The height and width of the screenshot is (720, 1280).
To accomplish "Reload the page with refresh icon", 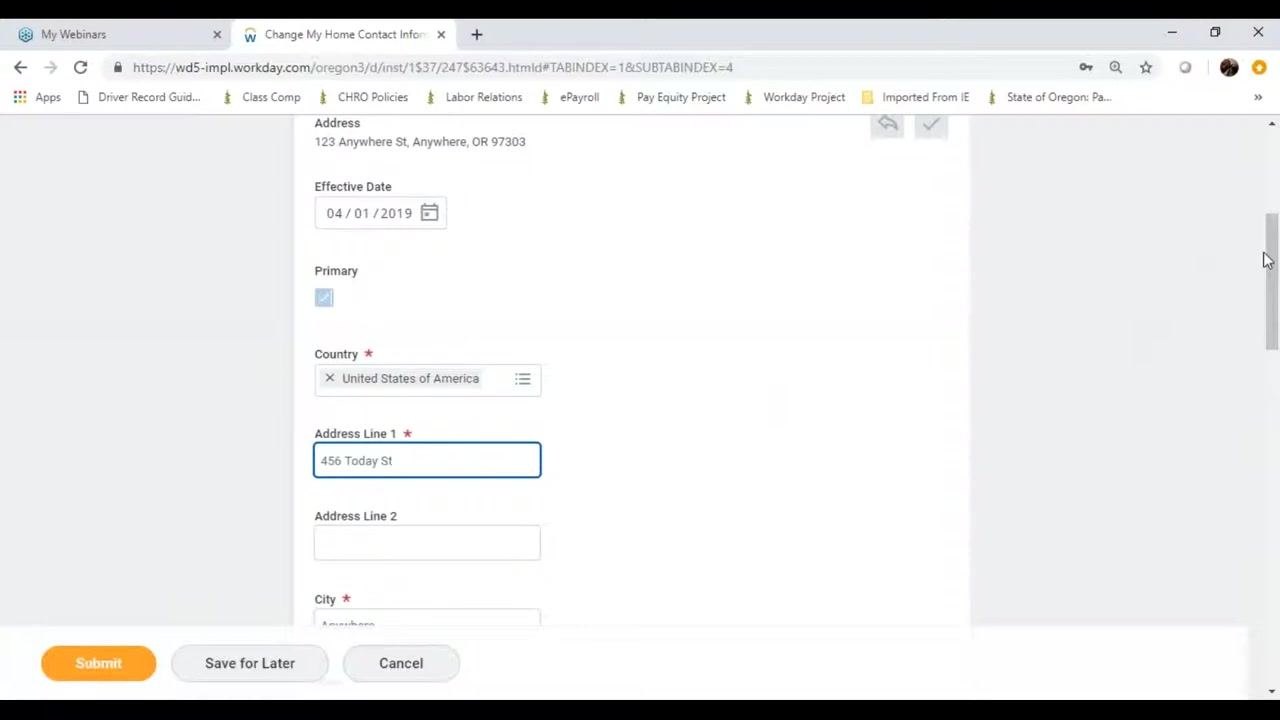I will (x=80, y=67).
